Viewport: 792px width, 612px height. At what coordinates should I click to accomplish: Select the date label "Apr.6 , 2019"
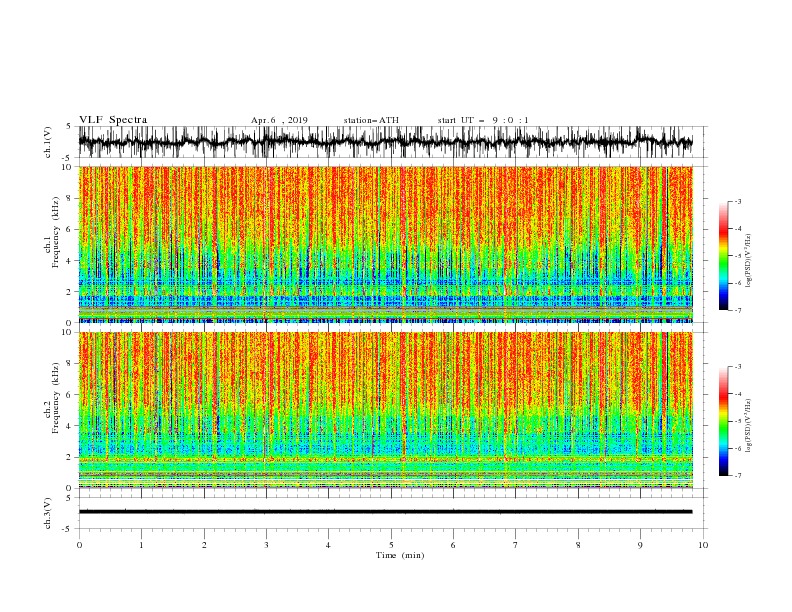point(279,120)
